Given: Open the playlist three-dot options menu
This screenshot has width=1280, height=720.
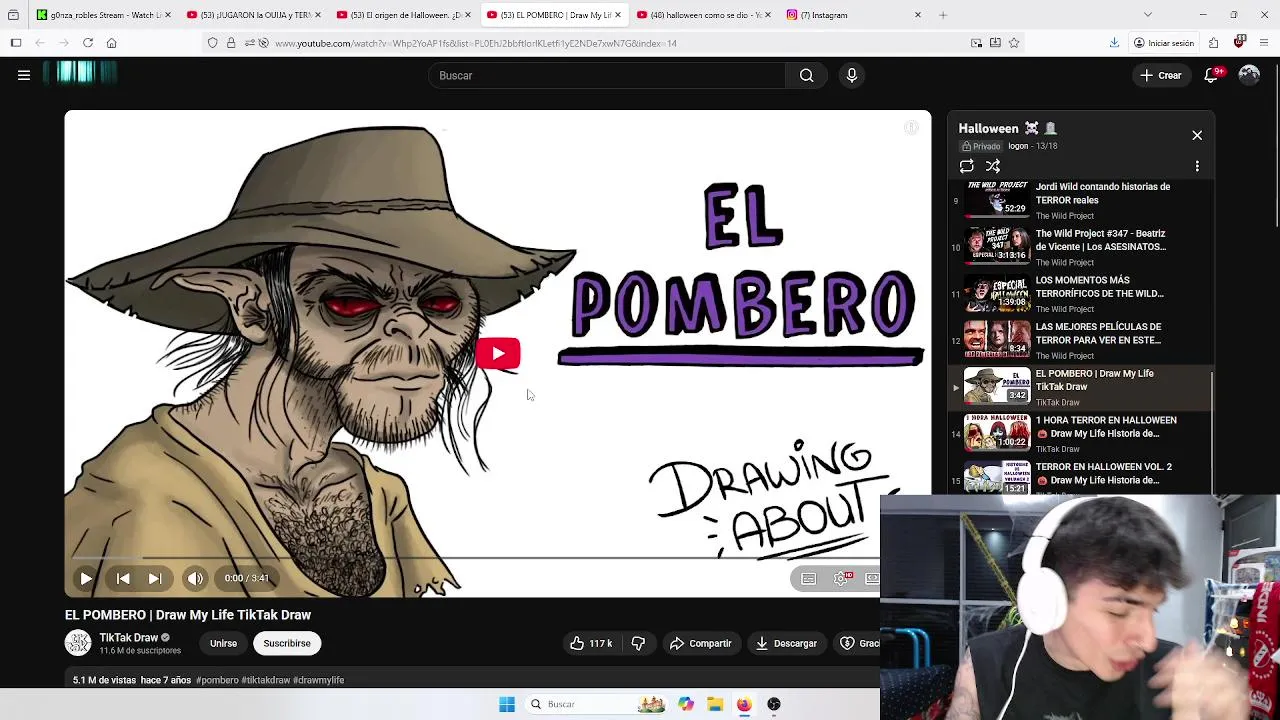Looking at the screenshot, I should [1197, 166].
